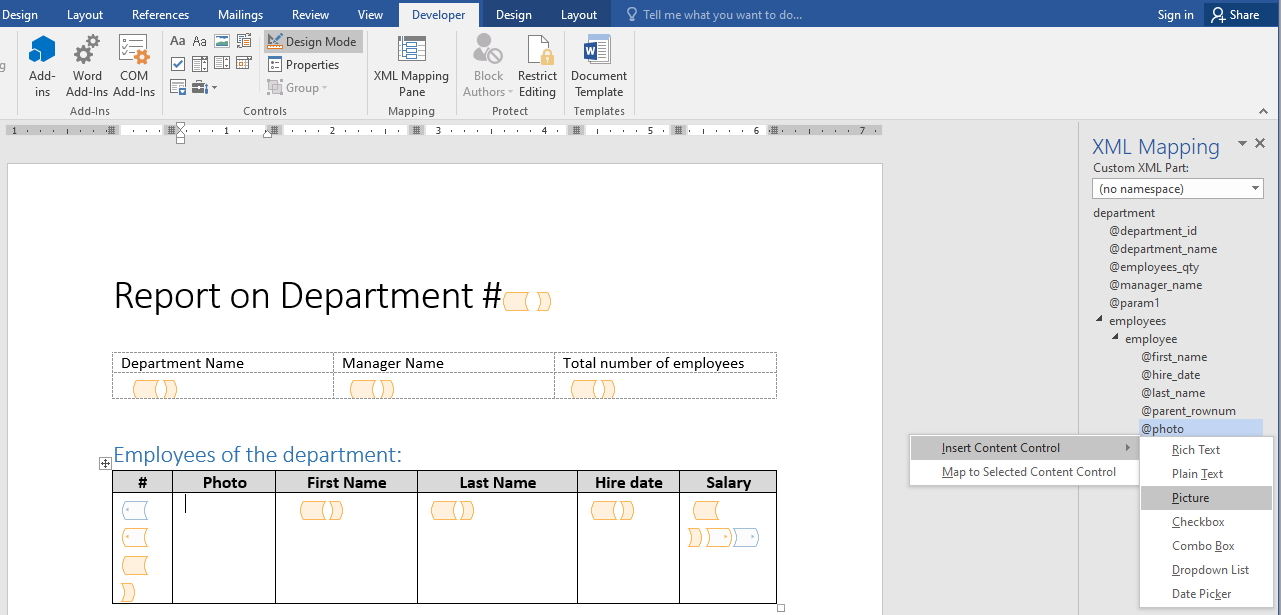The image size is (1281, 615).
Task: Insert a Check Box content control
Action: (x=178, y=63)
